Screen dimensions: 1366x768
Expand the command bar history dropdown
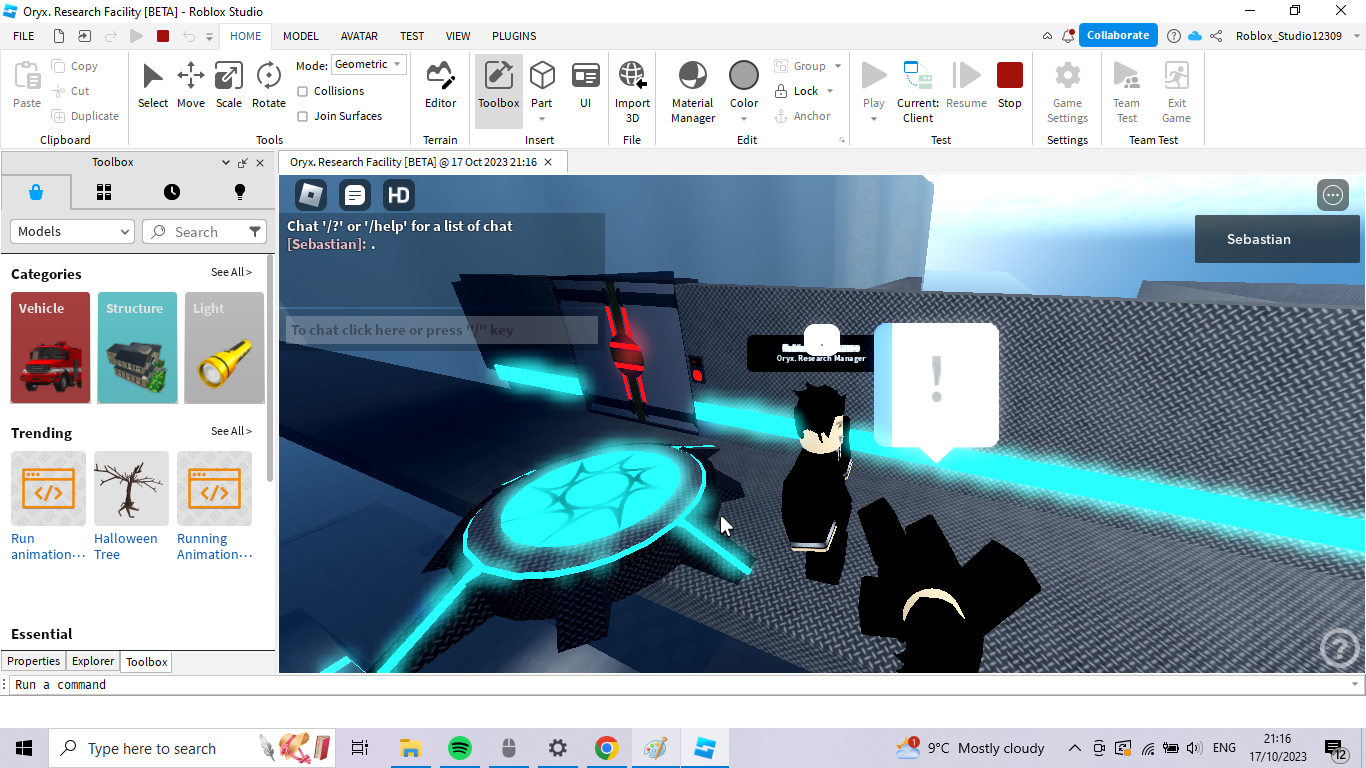click(x=1356, y=685)
